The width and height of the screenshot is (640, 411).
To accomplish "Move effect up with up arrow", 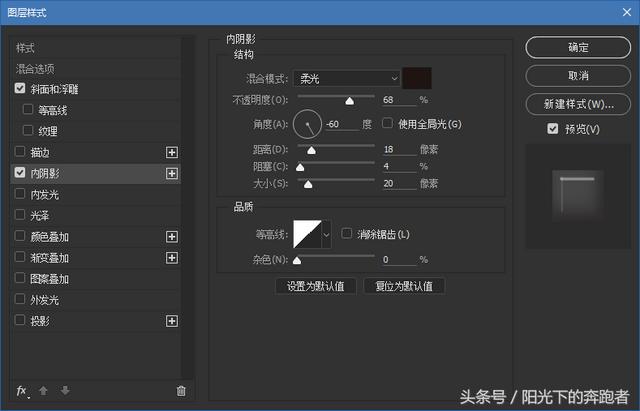I will (x=43, y=391).
